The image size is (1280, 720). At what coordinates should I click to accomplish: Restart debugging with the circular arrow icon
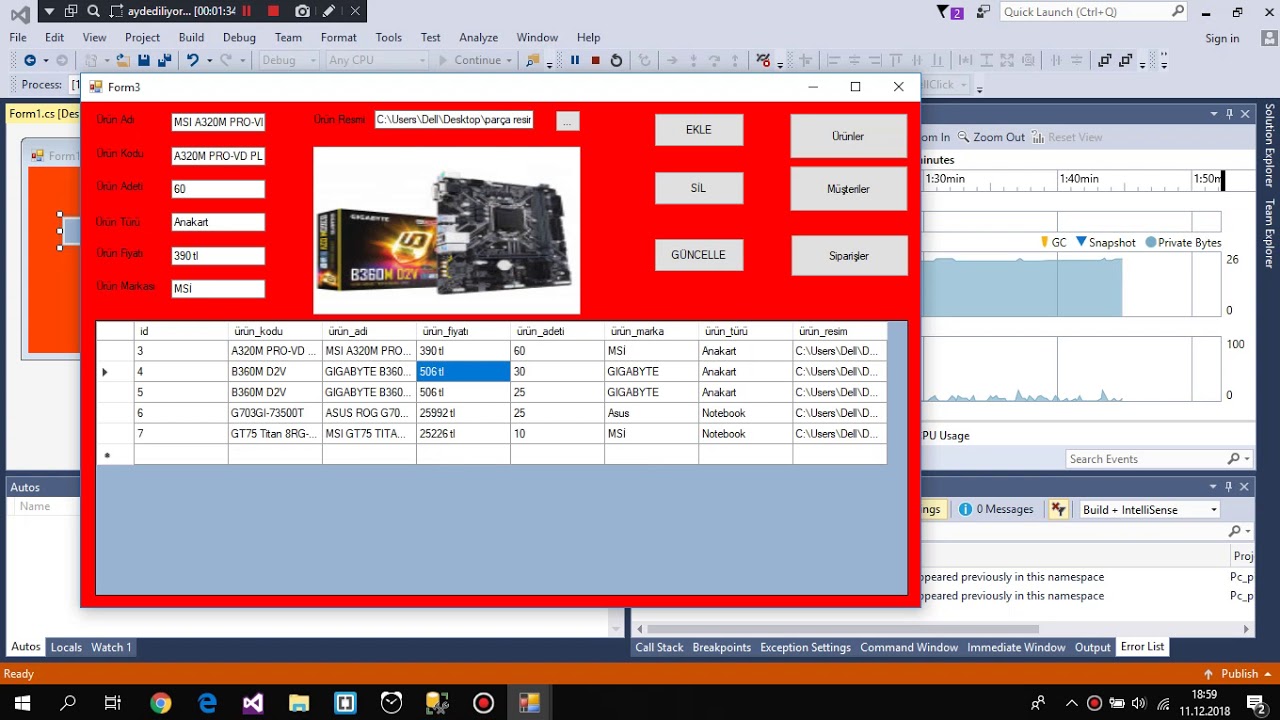(616, 60)
